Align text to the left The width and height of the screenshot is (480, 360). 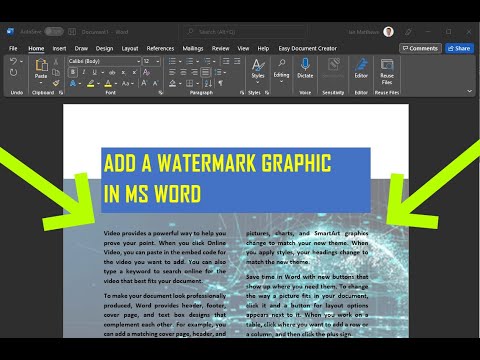point(172,72)
